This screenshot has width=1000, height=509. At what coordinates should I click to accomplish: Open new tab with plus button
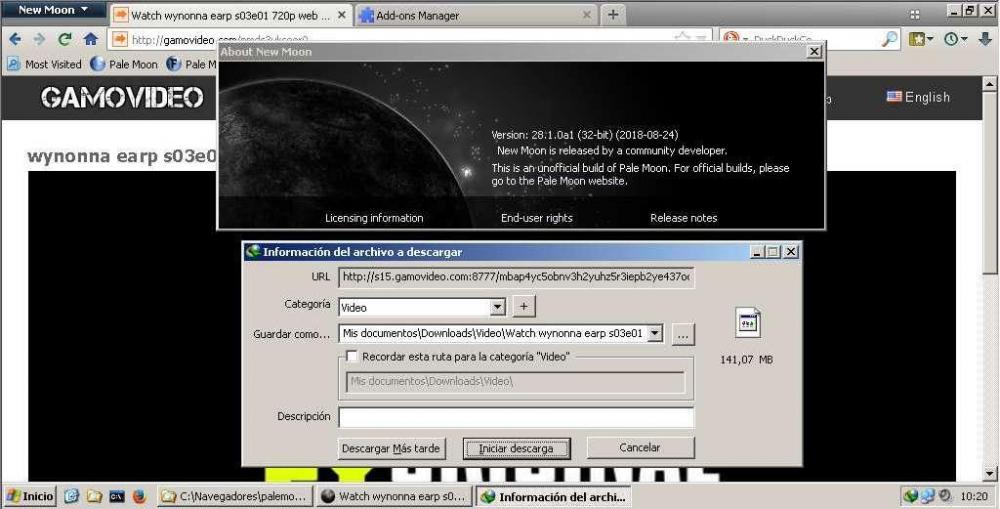612,14
